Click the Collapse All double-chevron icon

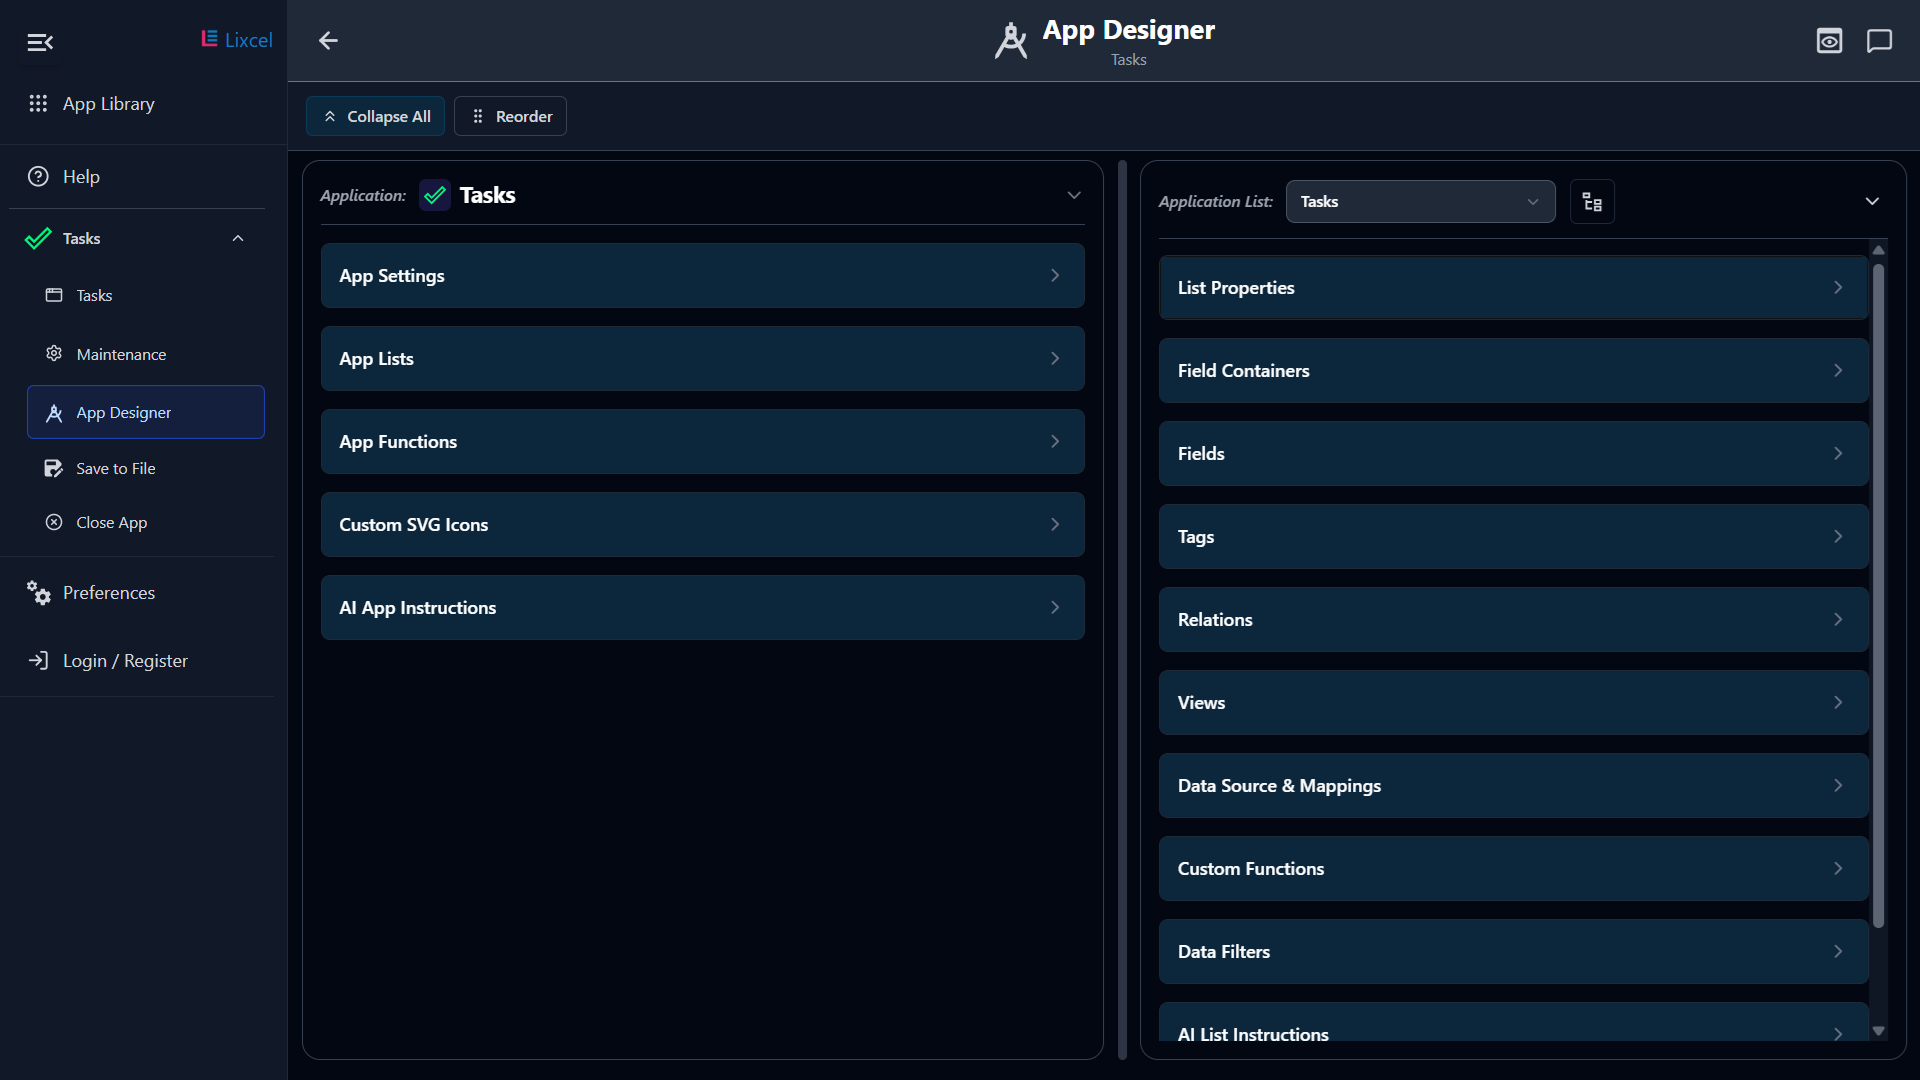330,117
